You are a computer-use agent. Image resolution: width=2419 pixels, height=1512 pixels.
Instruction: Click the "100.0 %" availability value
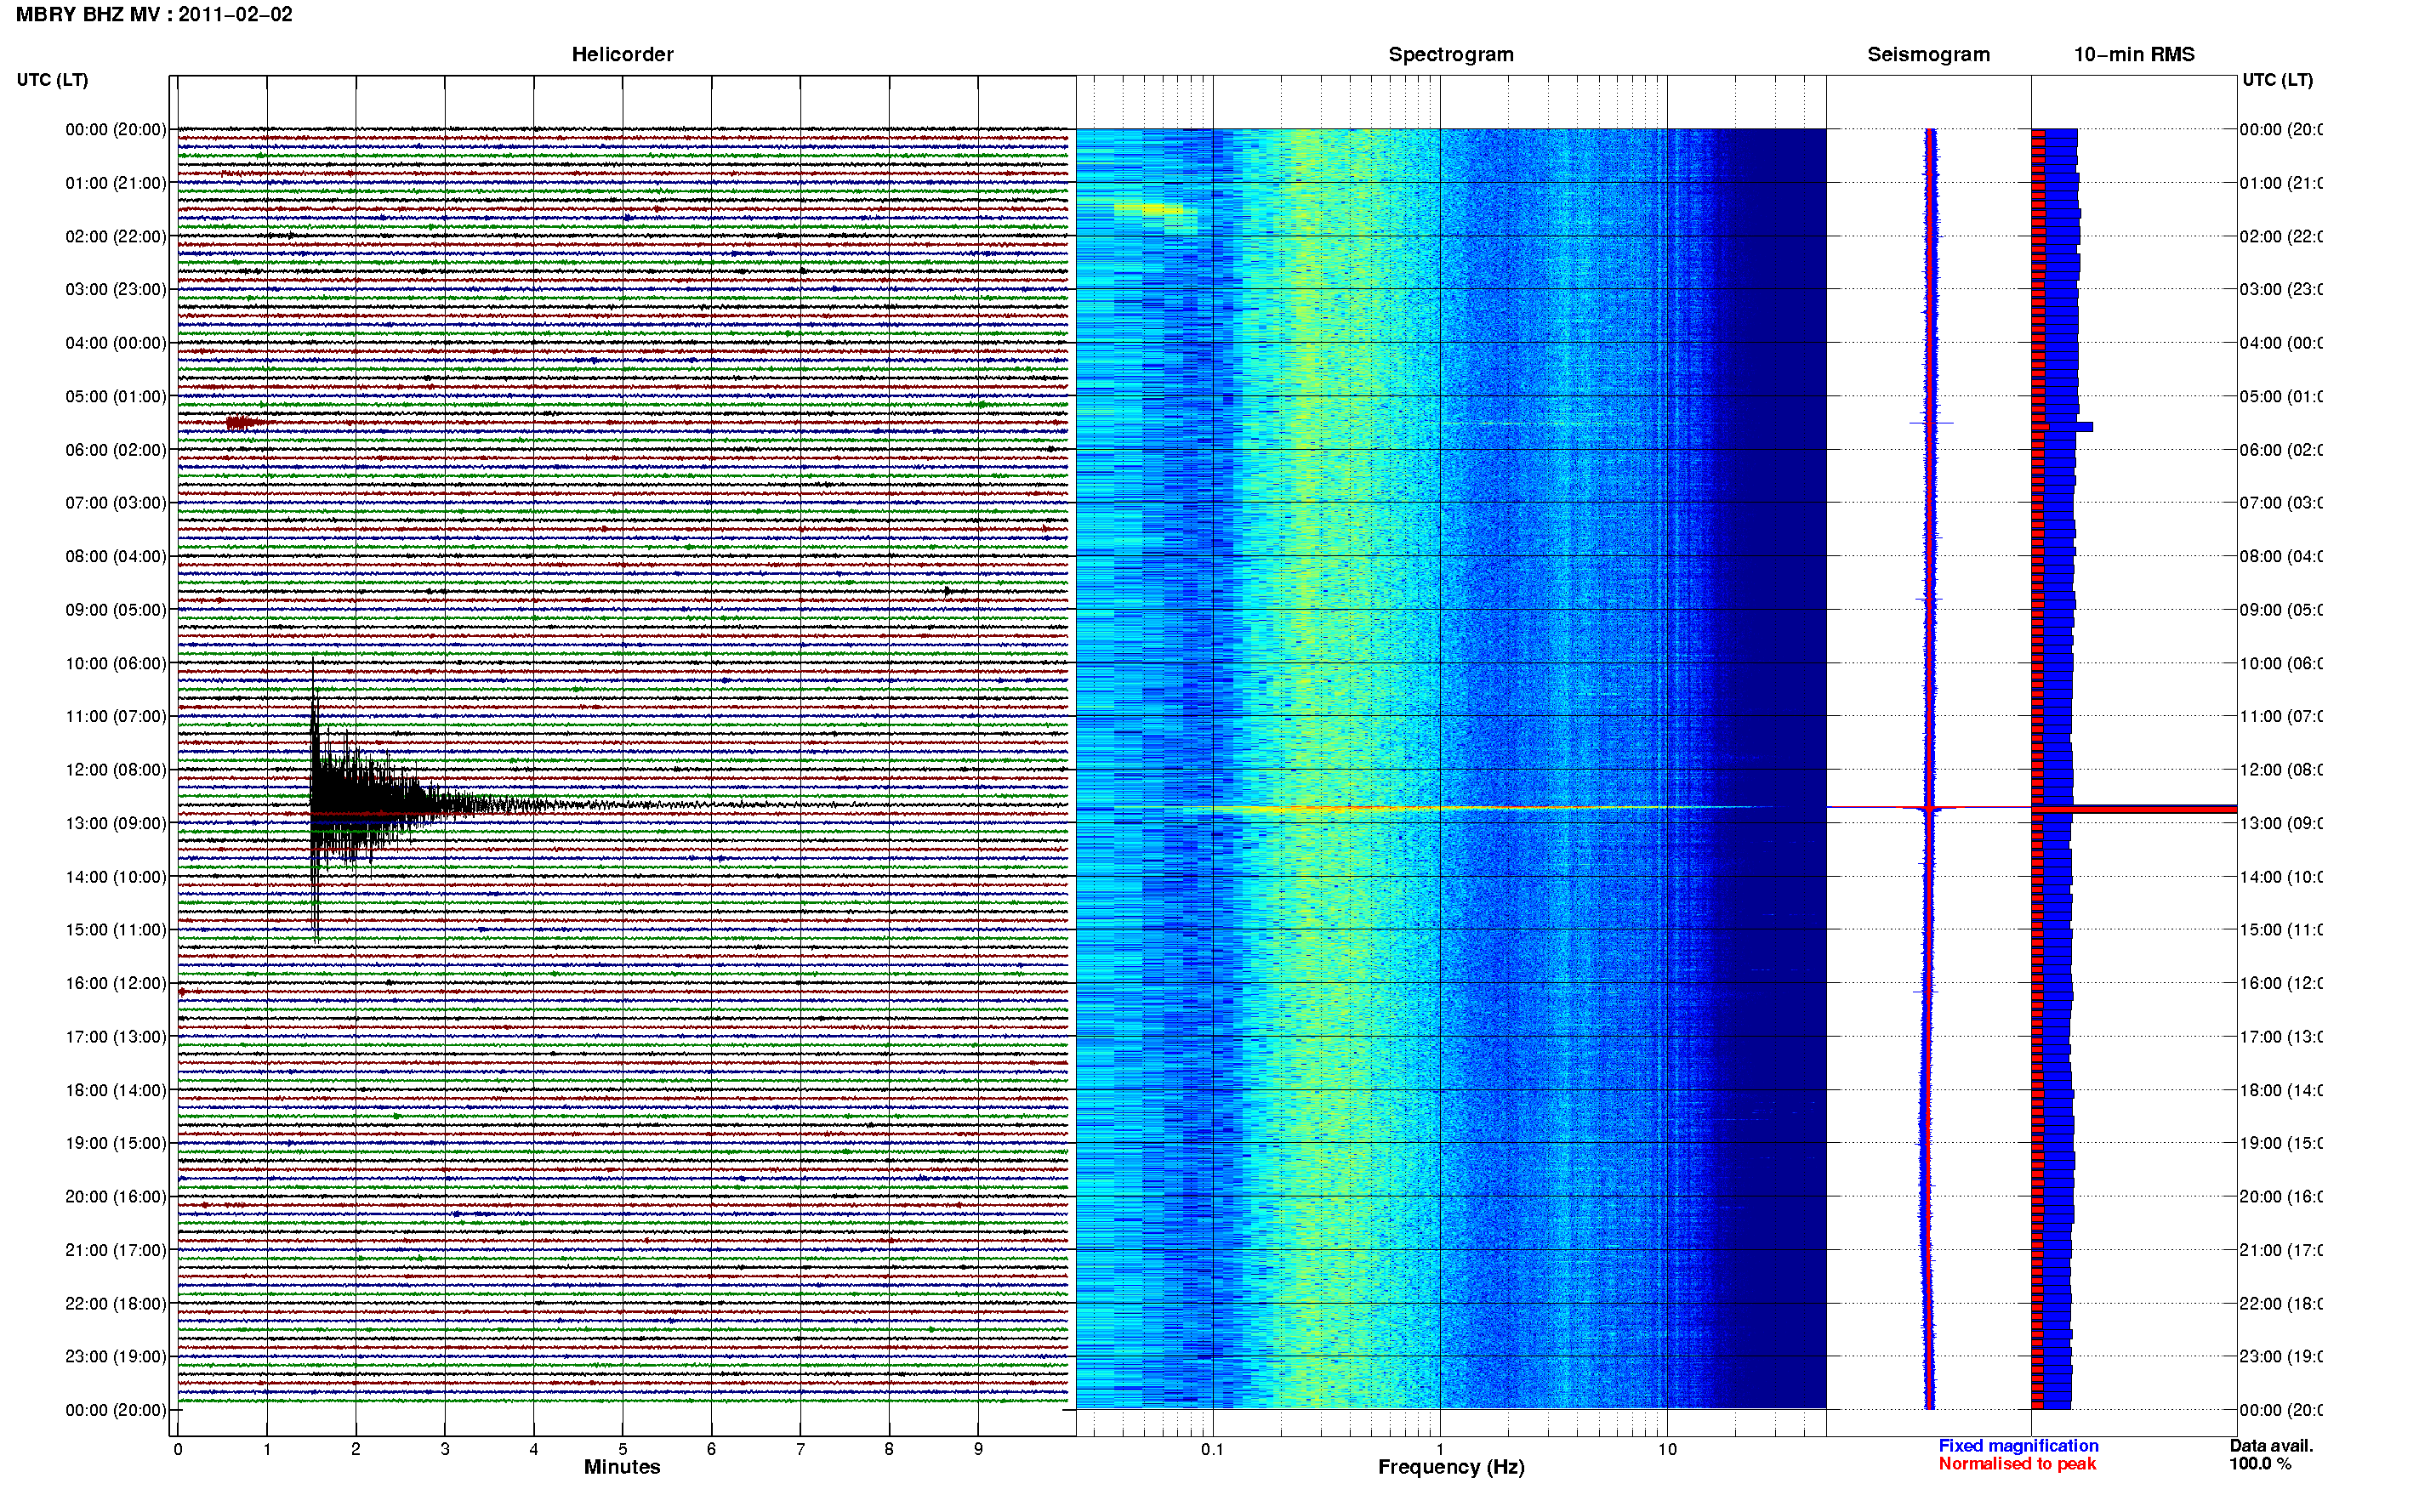click(2260, 1463)
